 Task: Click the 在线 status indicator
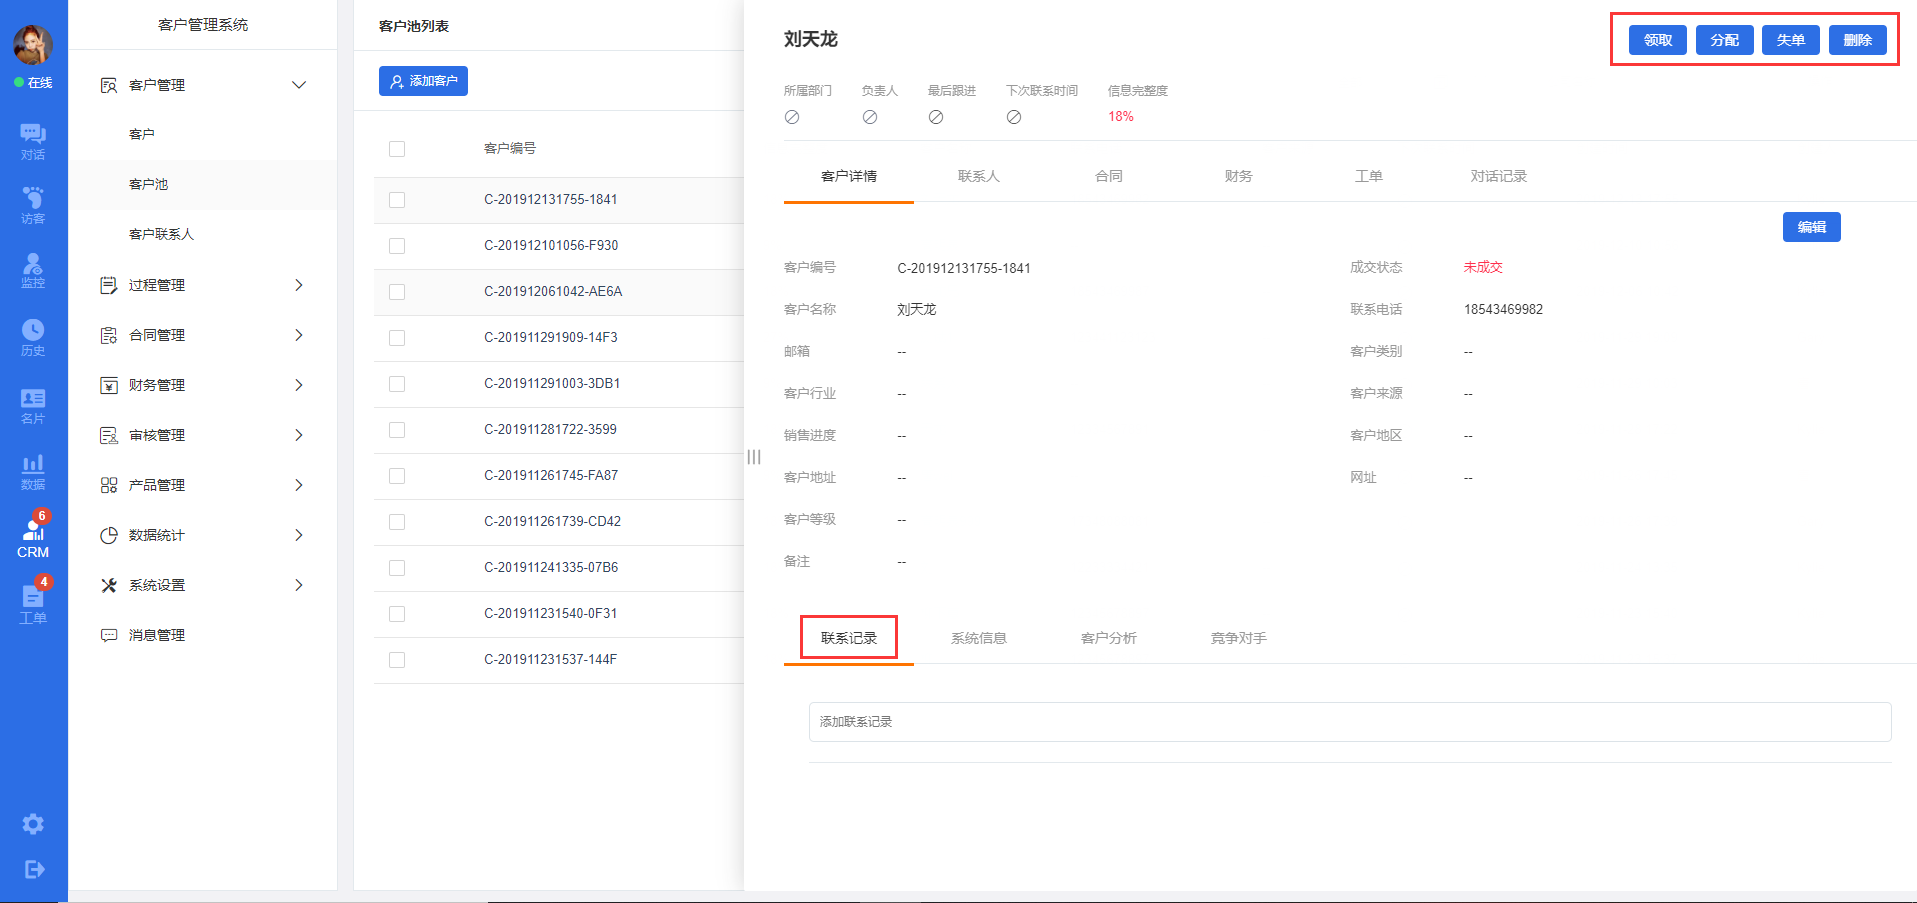pyautogui.click(x=33, y=83)
